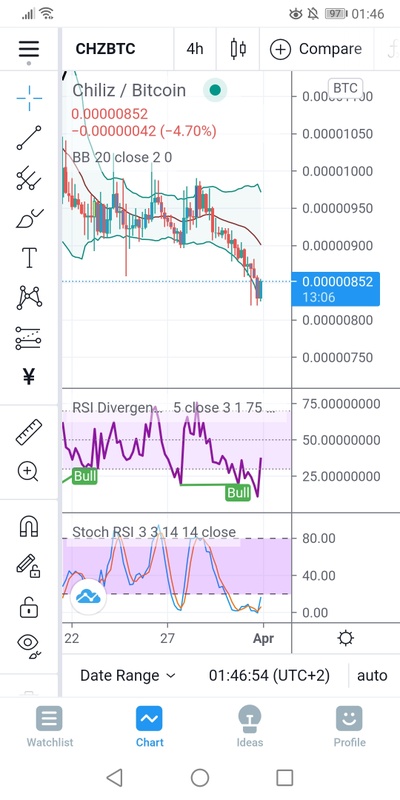Open the XABCD pattern tools
The width and height of the screenshot is (400, 800).
(x=29, y=297)
